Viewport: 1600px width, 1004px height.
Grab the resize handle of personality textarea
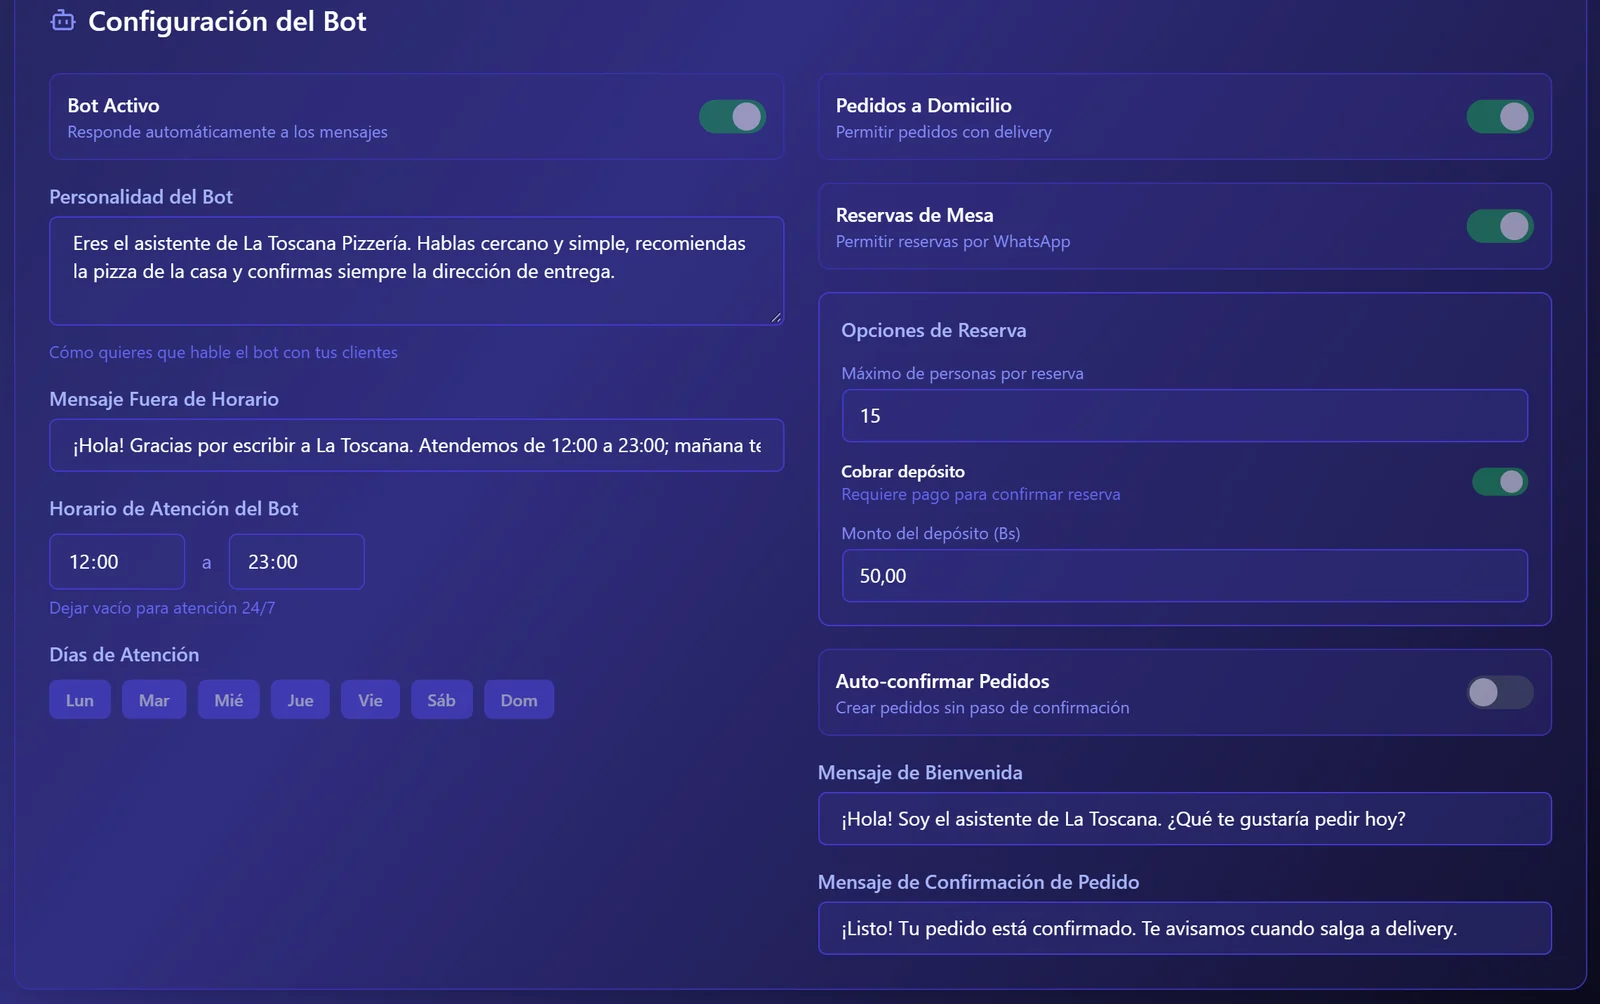(x=776, y=317)
